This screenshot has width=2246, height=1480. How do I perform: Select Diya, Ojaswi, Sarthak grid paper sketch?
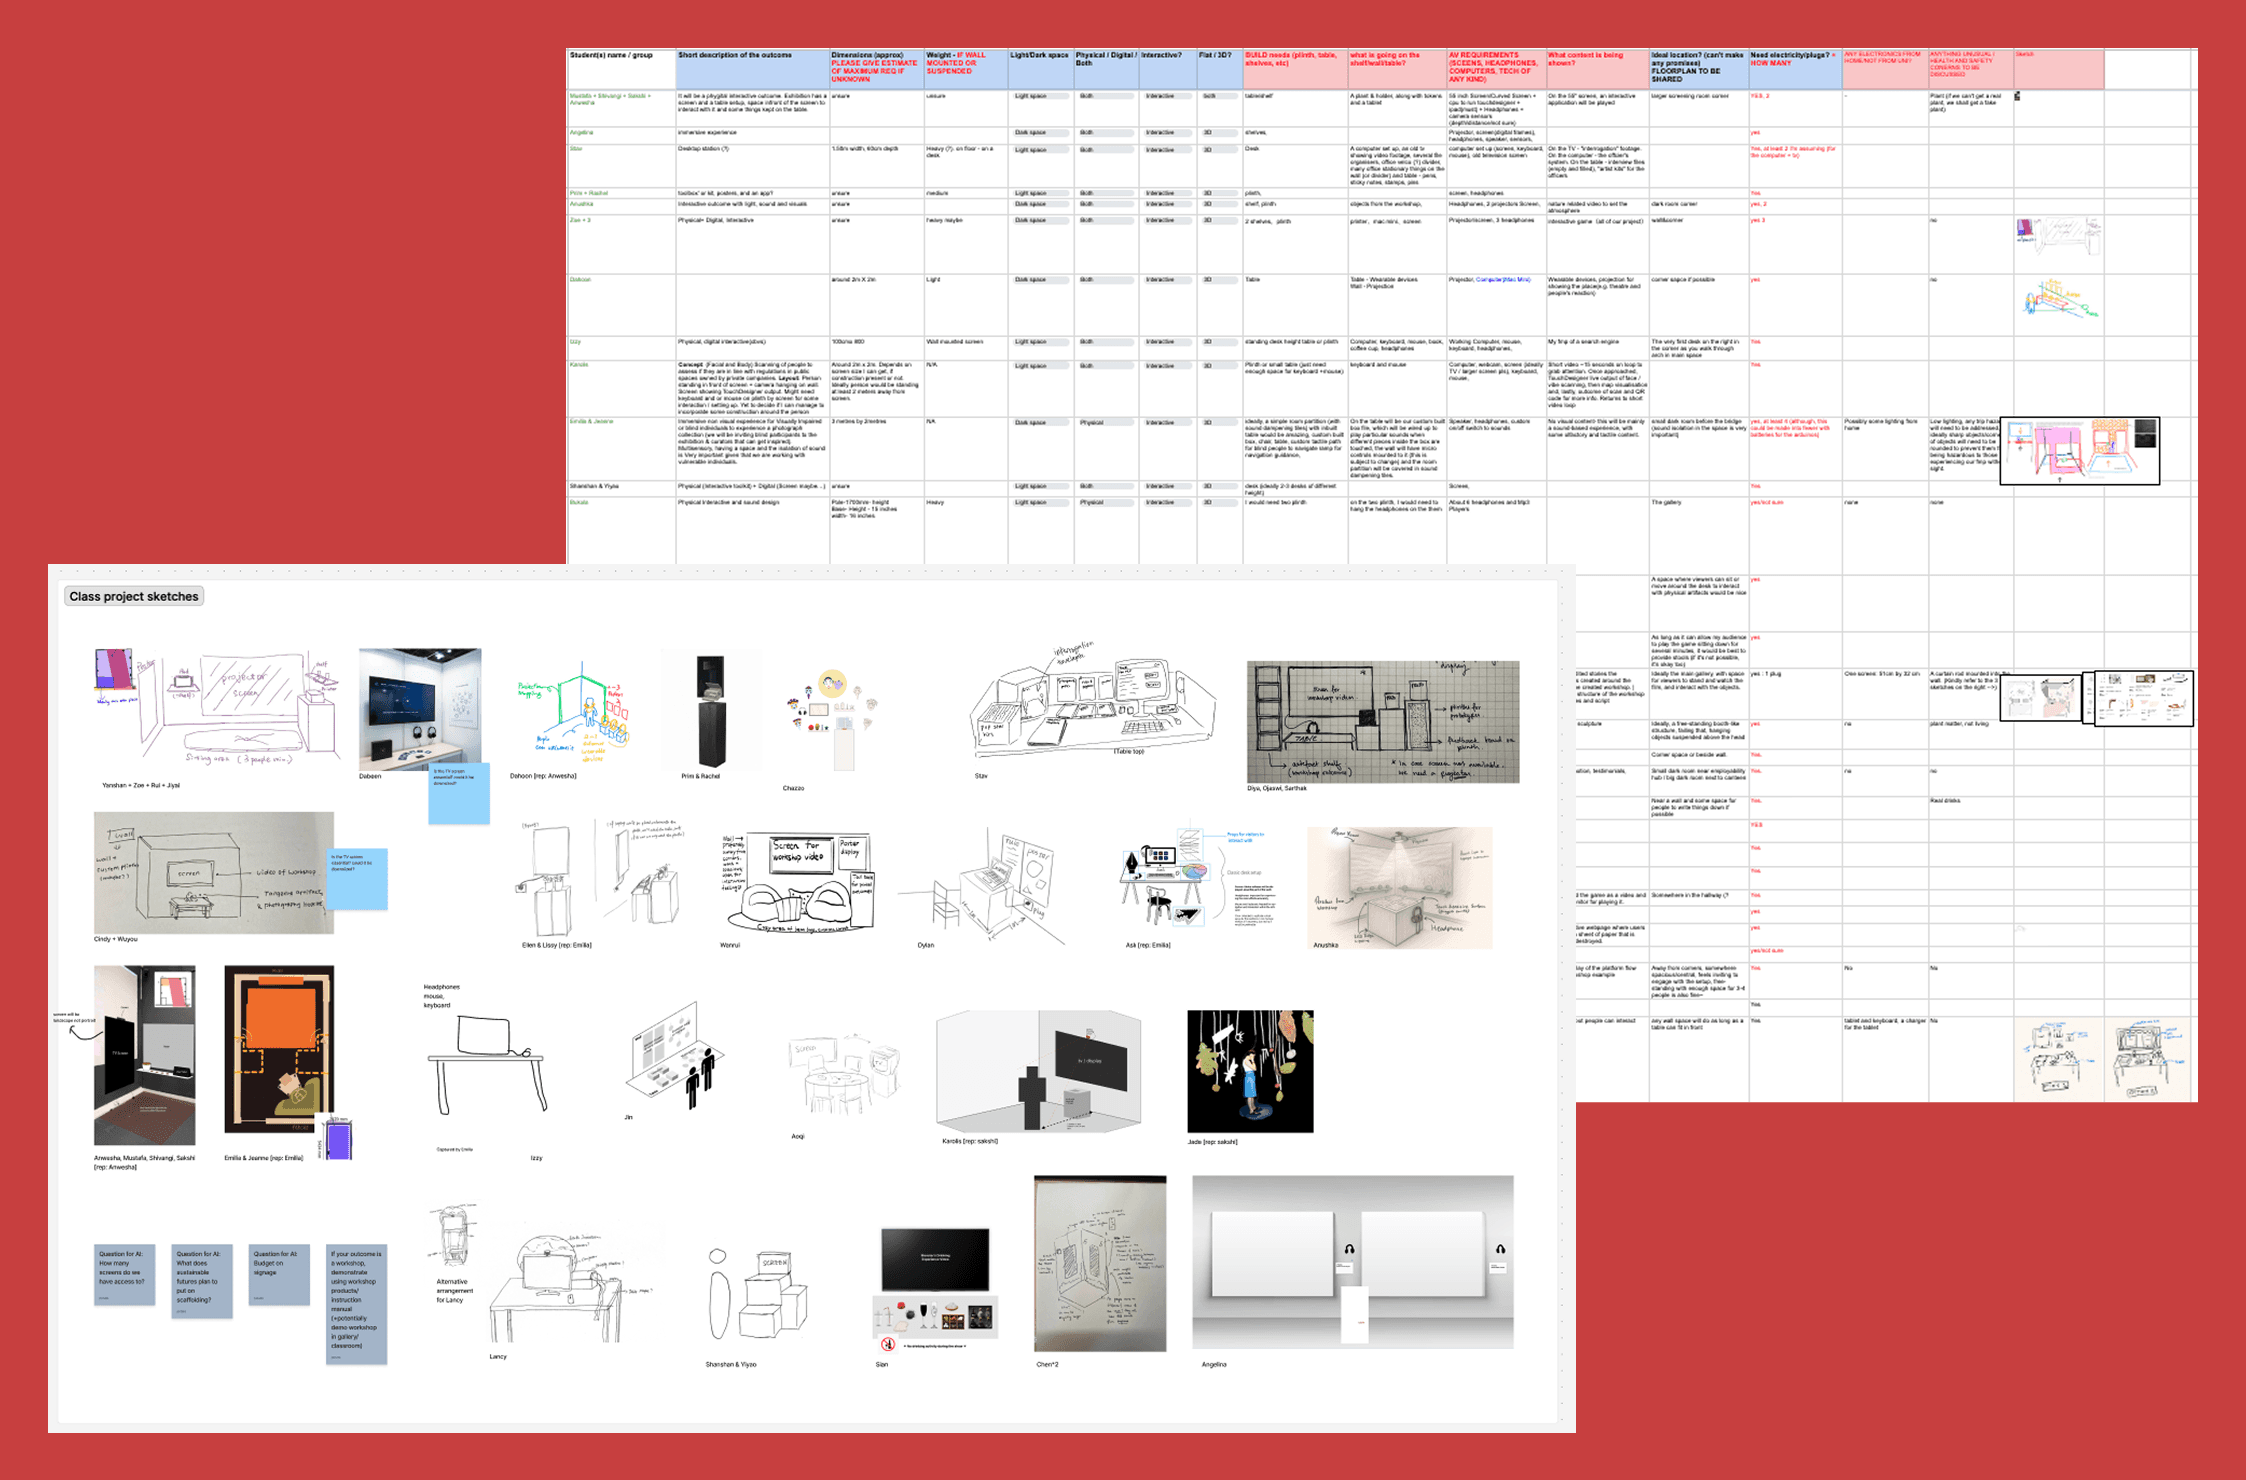coord(1382,721)
